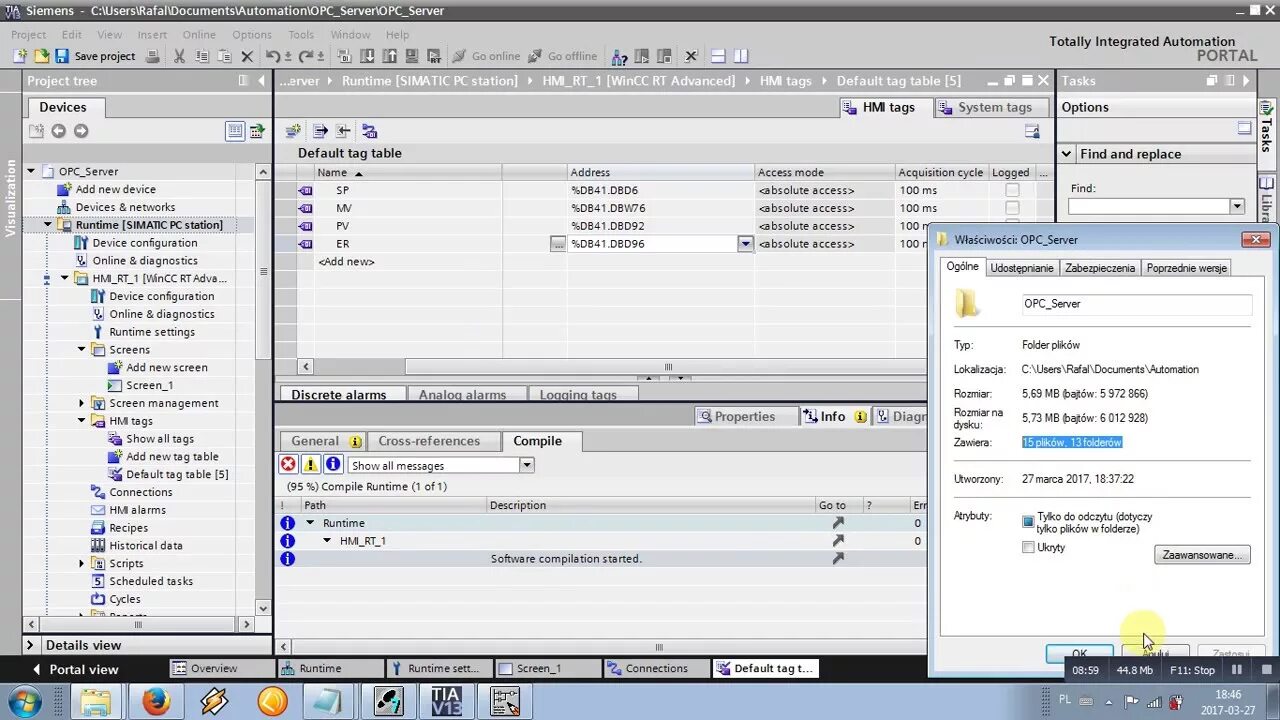Viewport: 1280px width, 720px height.
Task: Click the Compile toolbar icon
Action: tap(344, 56)
